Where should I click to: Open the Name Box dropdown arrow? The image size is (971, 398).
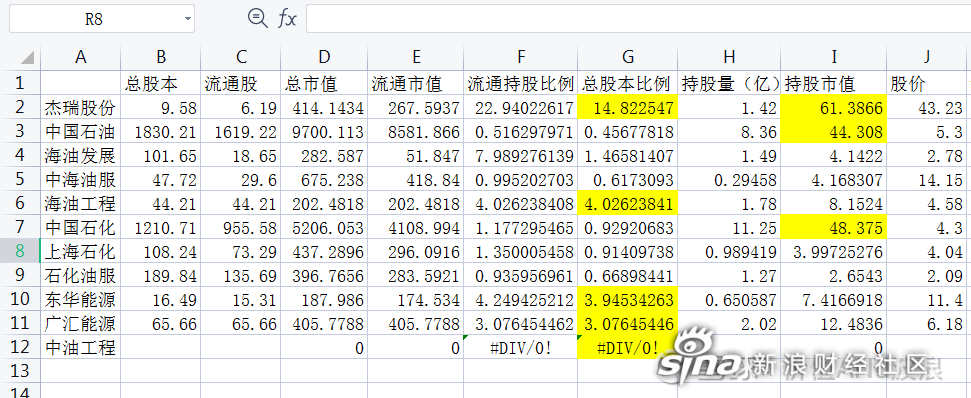(188, 19)
